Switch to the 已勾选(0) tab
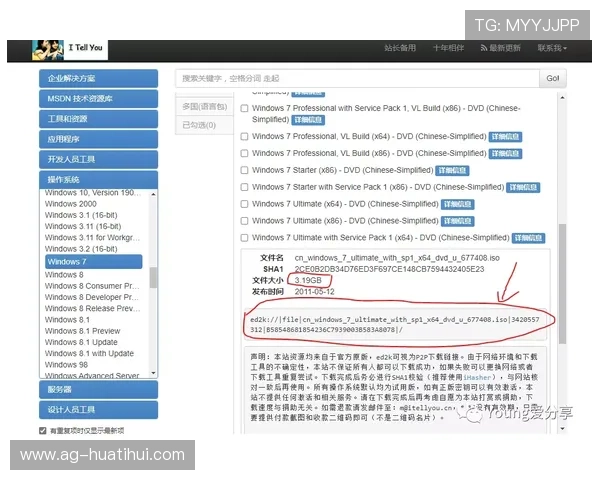The width and height of the screenshot is (600, 480). 204,125
